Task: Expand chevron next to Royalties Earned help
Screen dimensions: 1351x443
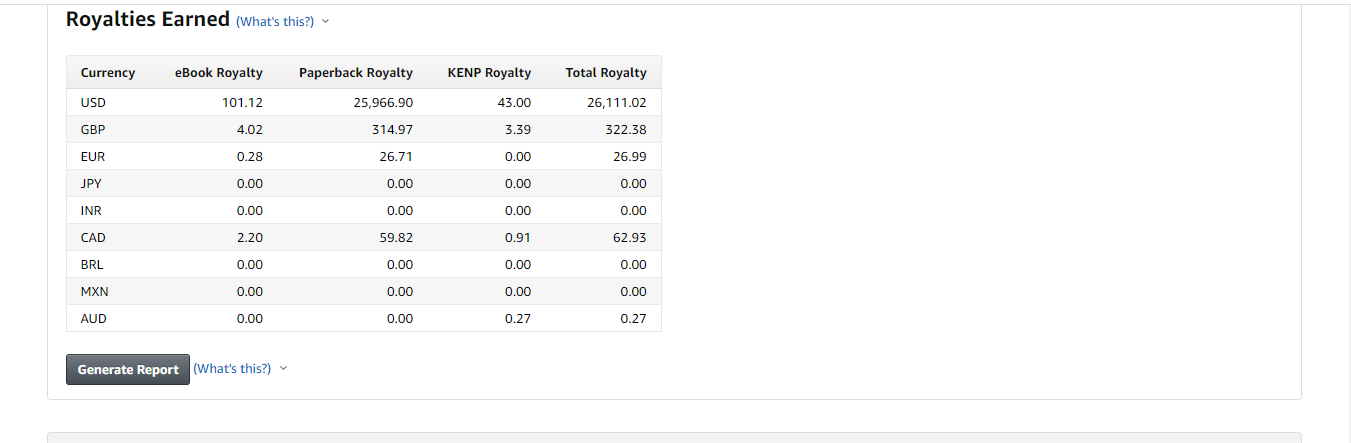Action: point(325,21)
